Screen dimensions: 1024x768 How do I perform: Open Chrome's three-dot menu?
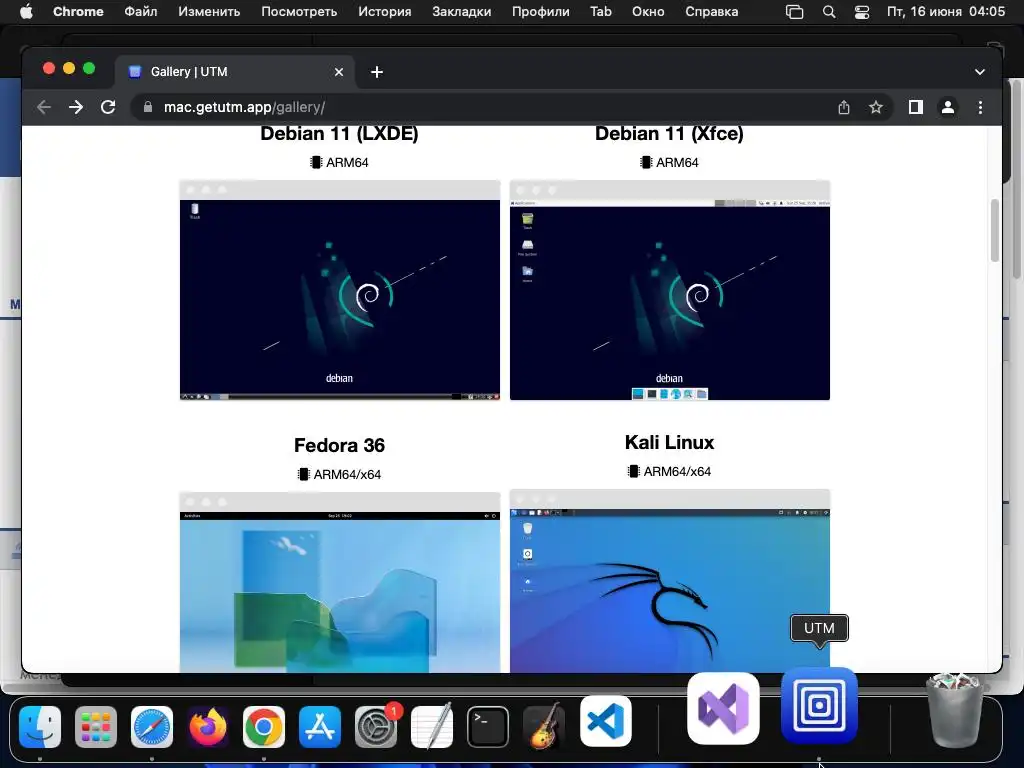[980, 107]
